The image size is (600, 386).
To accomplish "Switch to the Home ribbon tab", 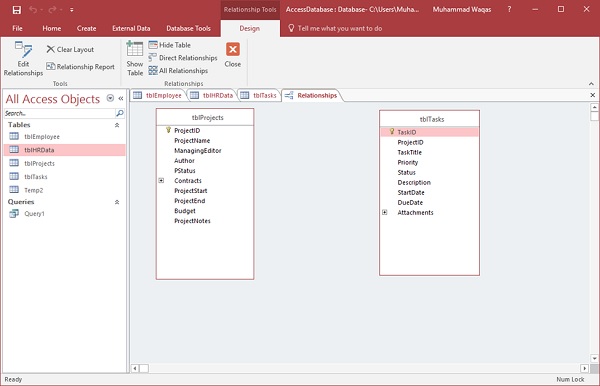I will coord(52,28).
